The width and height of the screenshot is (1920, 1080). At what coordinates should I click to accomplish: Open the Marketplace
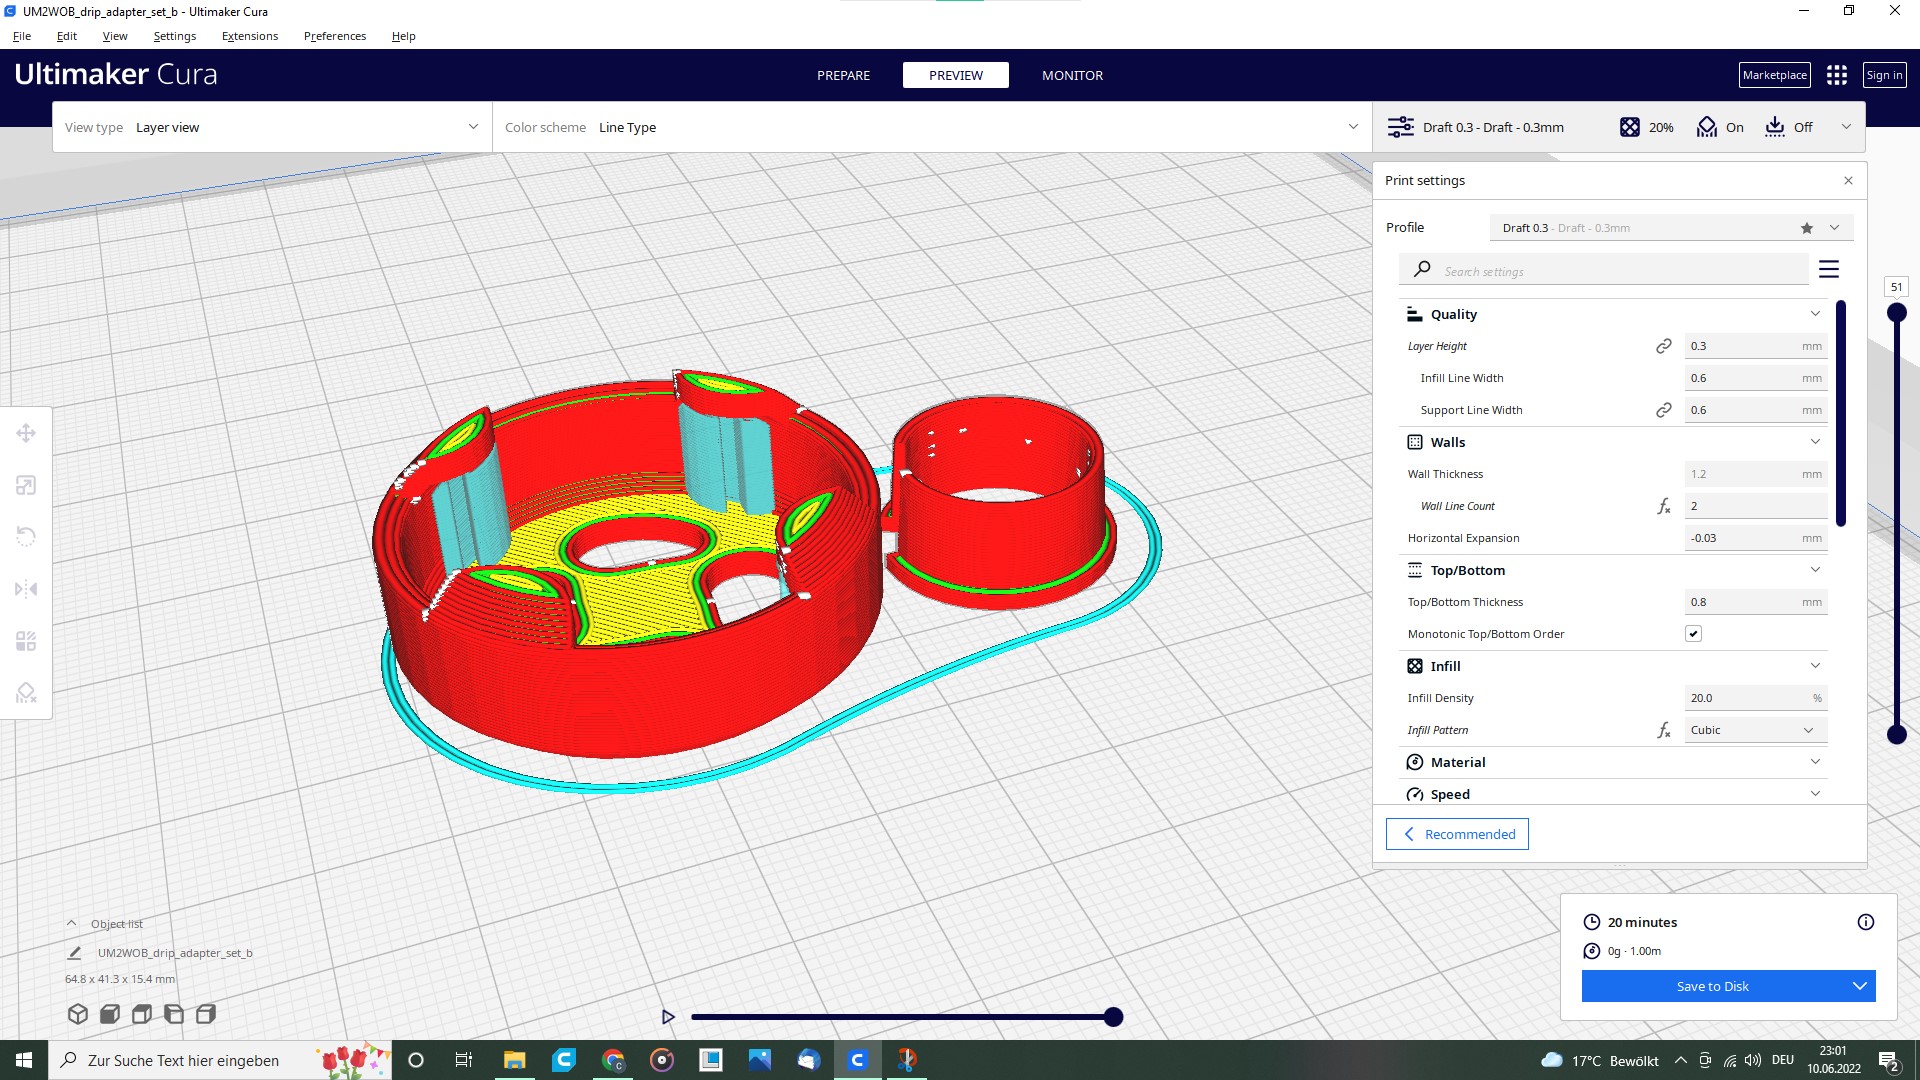click(1774, 75)
